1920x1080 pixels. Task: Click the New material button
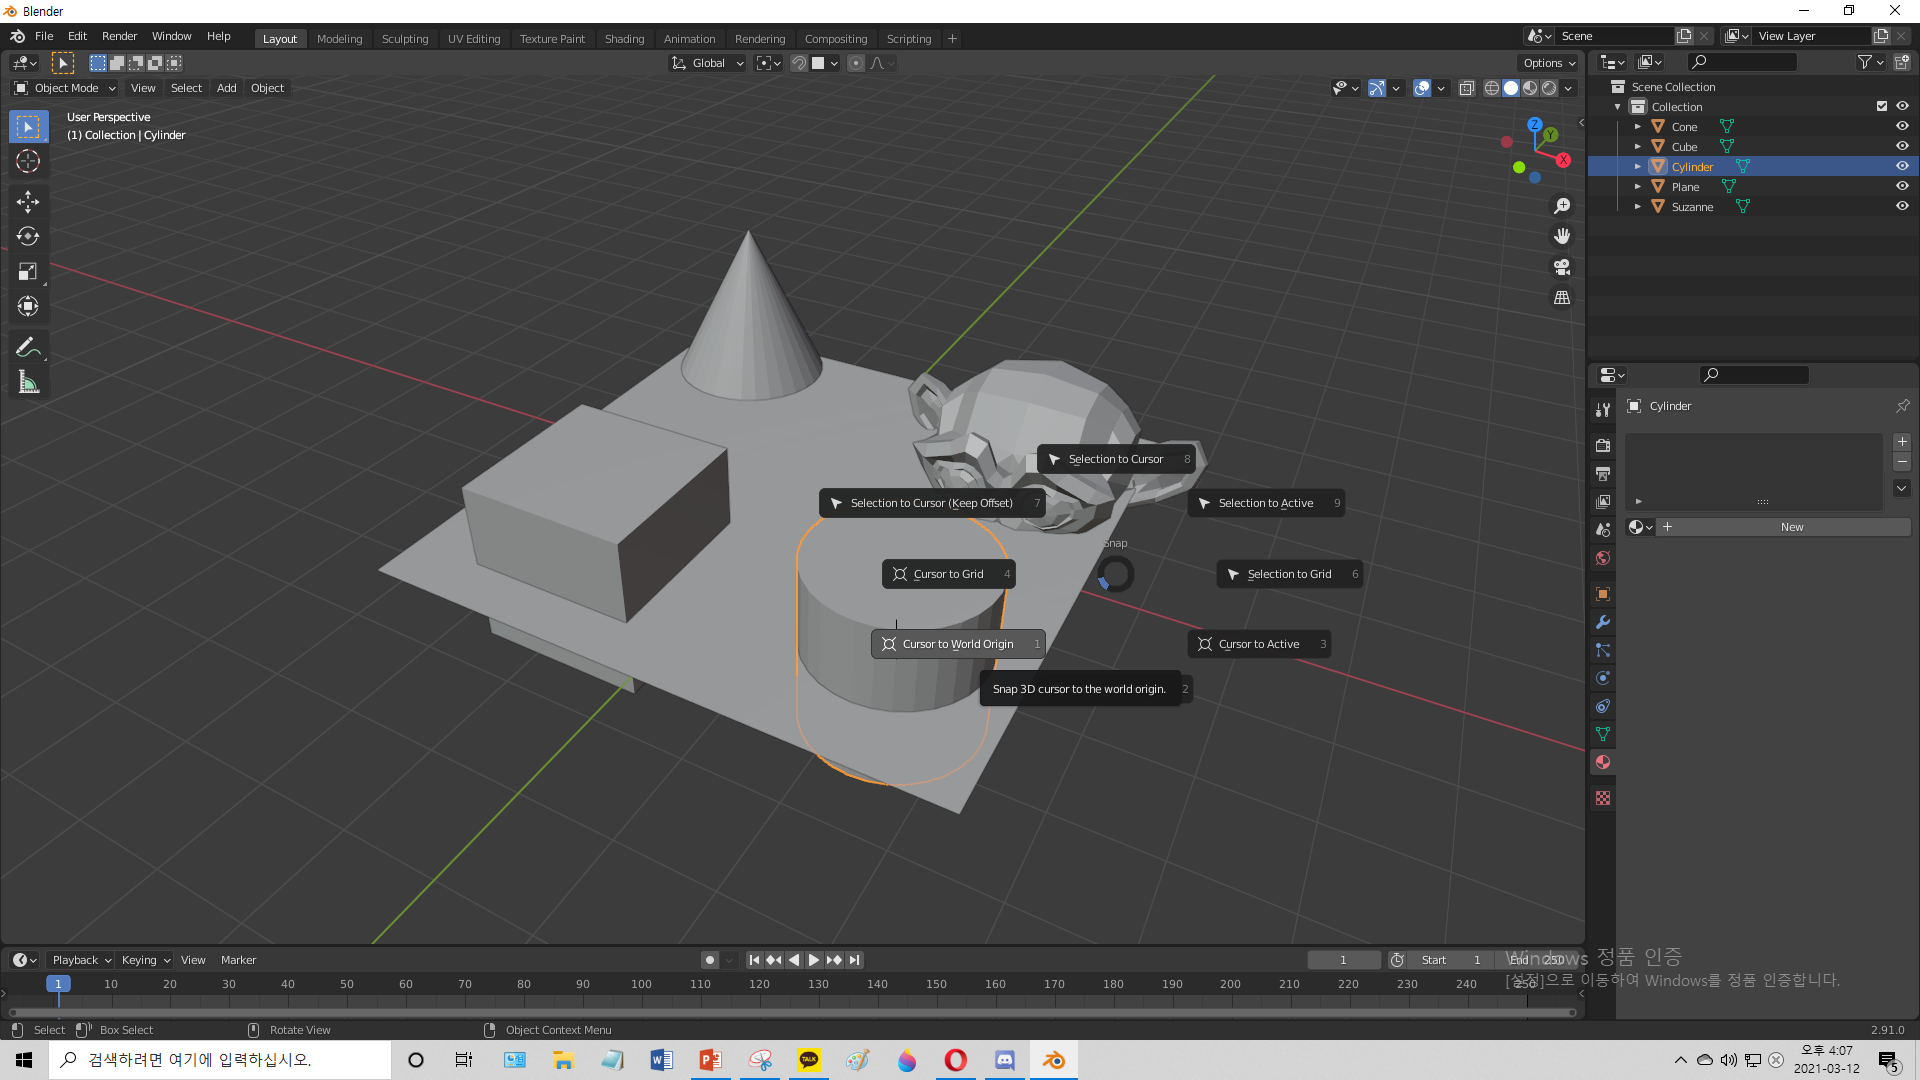click(x=1791, y=527)
